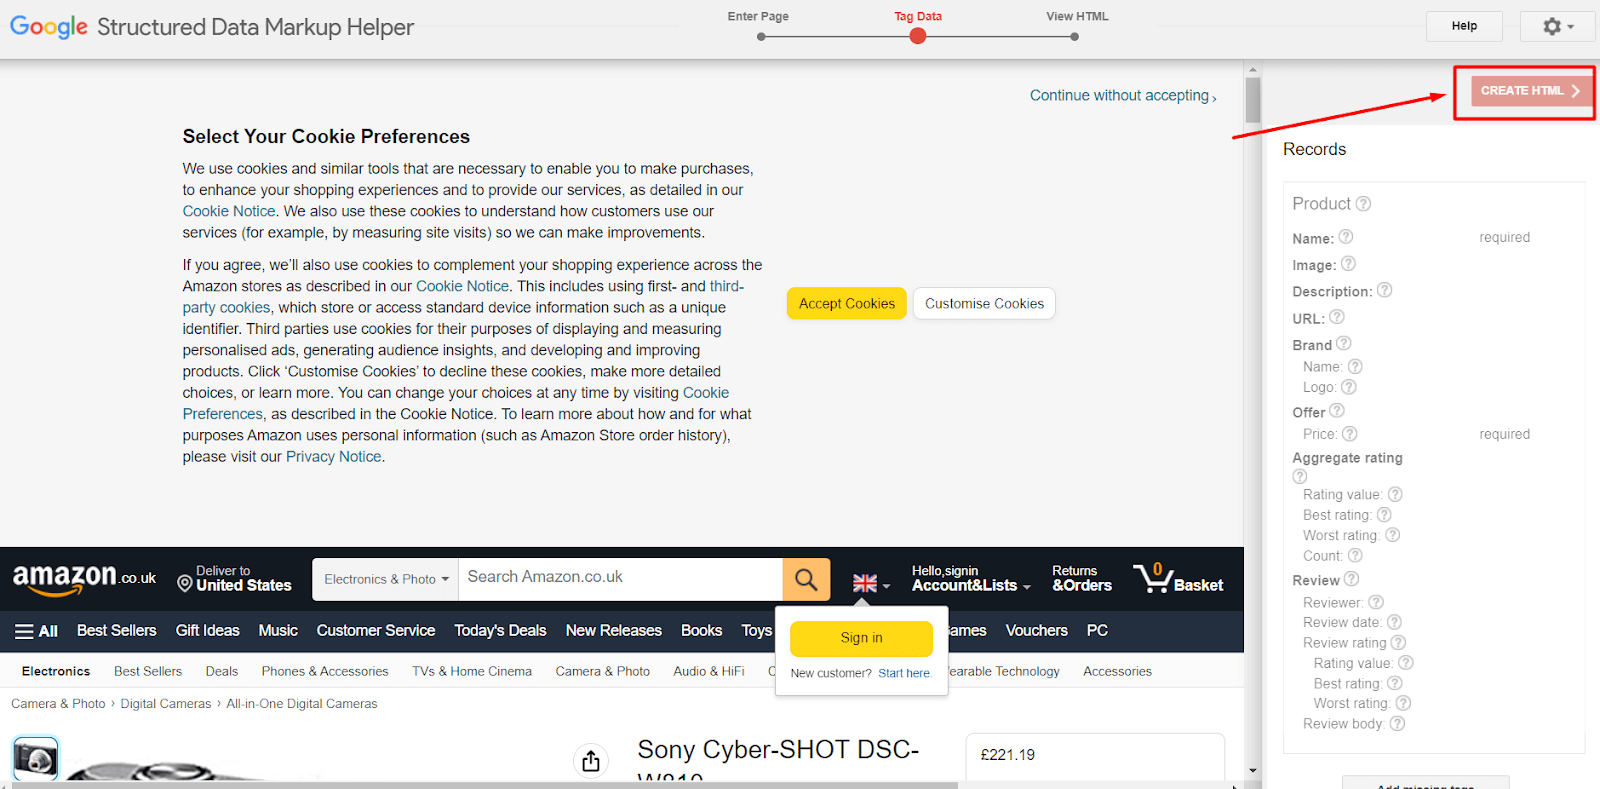
Task: Expand the Electronics & Photo search category dropdown
Action: (385, 579)
